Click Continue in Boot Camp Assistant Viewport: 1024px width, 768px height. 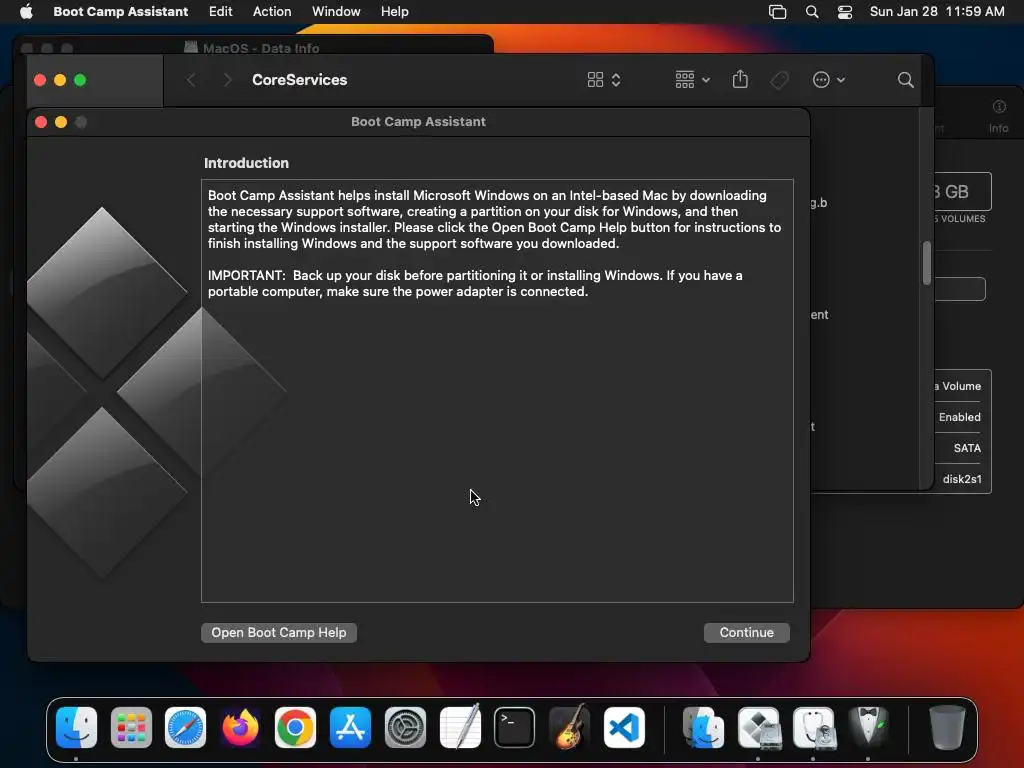[x=746, y=632]
